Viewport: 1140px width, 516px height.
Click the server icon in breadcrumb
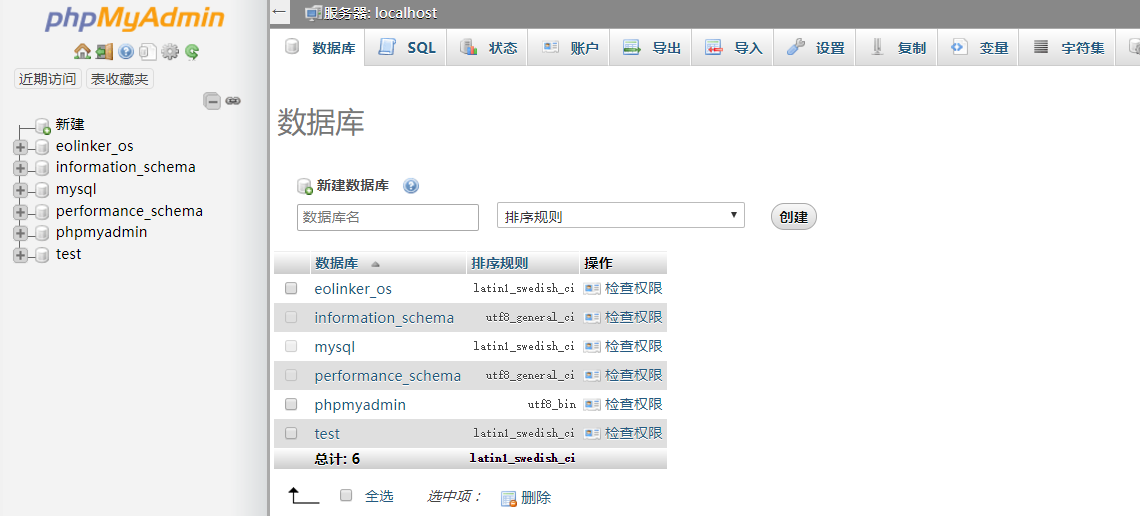pos(313,13)
